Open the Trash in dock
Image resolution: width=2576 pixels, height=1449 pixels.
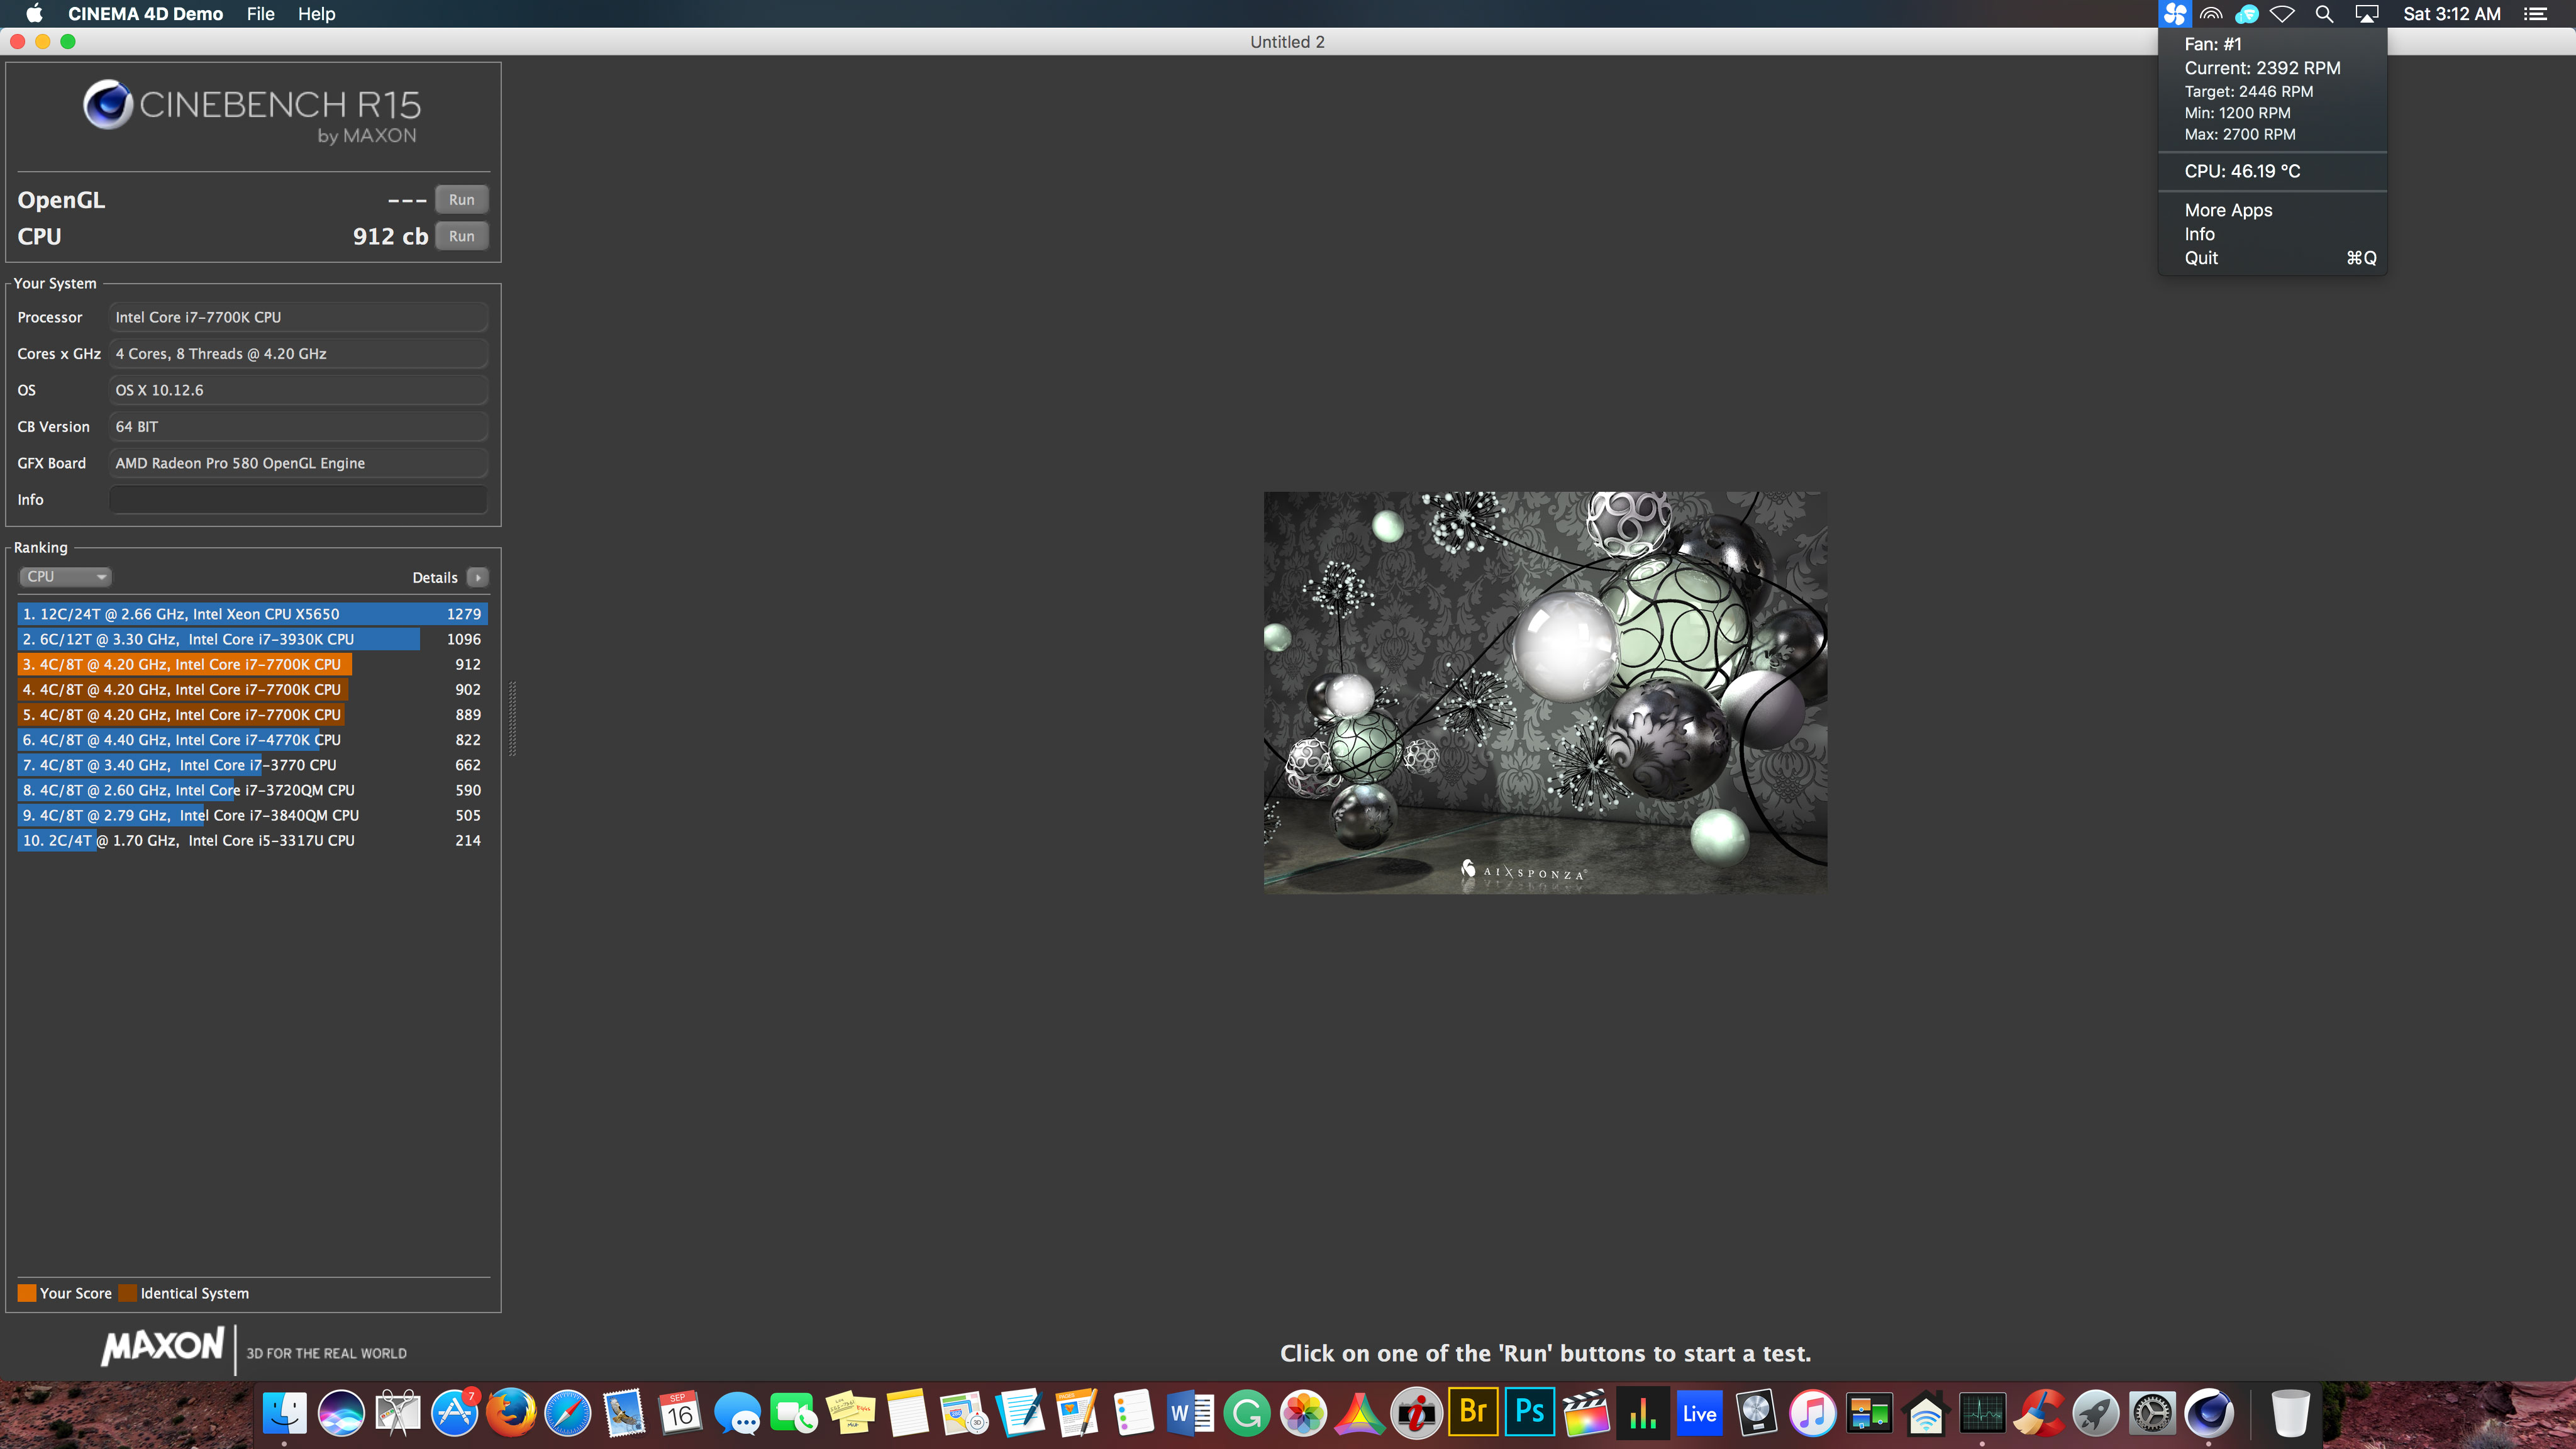coord(2291,1413)
